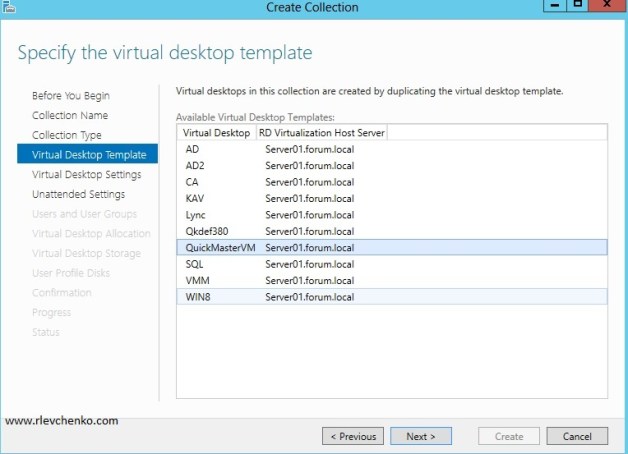Select the Qkdef380 virtual desktop row
This screenshot has width=628, height=454.
[x=392, y=231]
